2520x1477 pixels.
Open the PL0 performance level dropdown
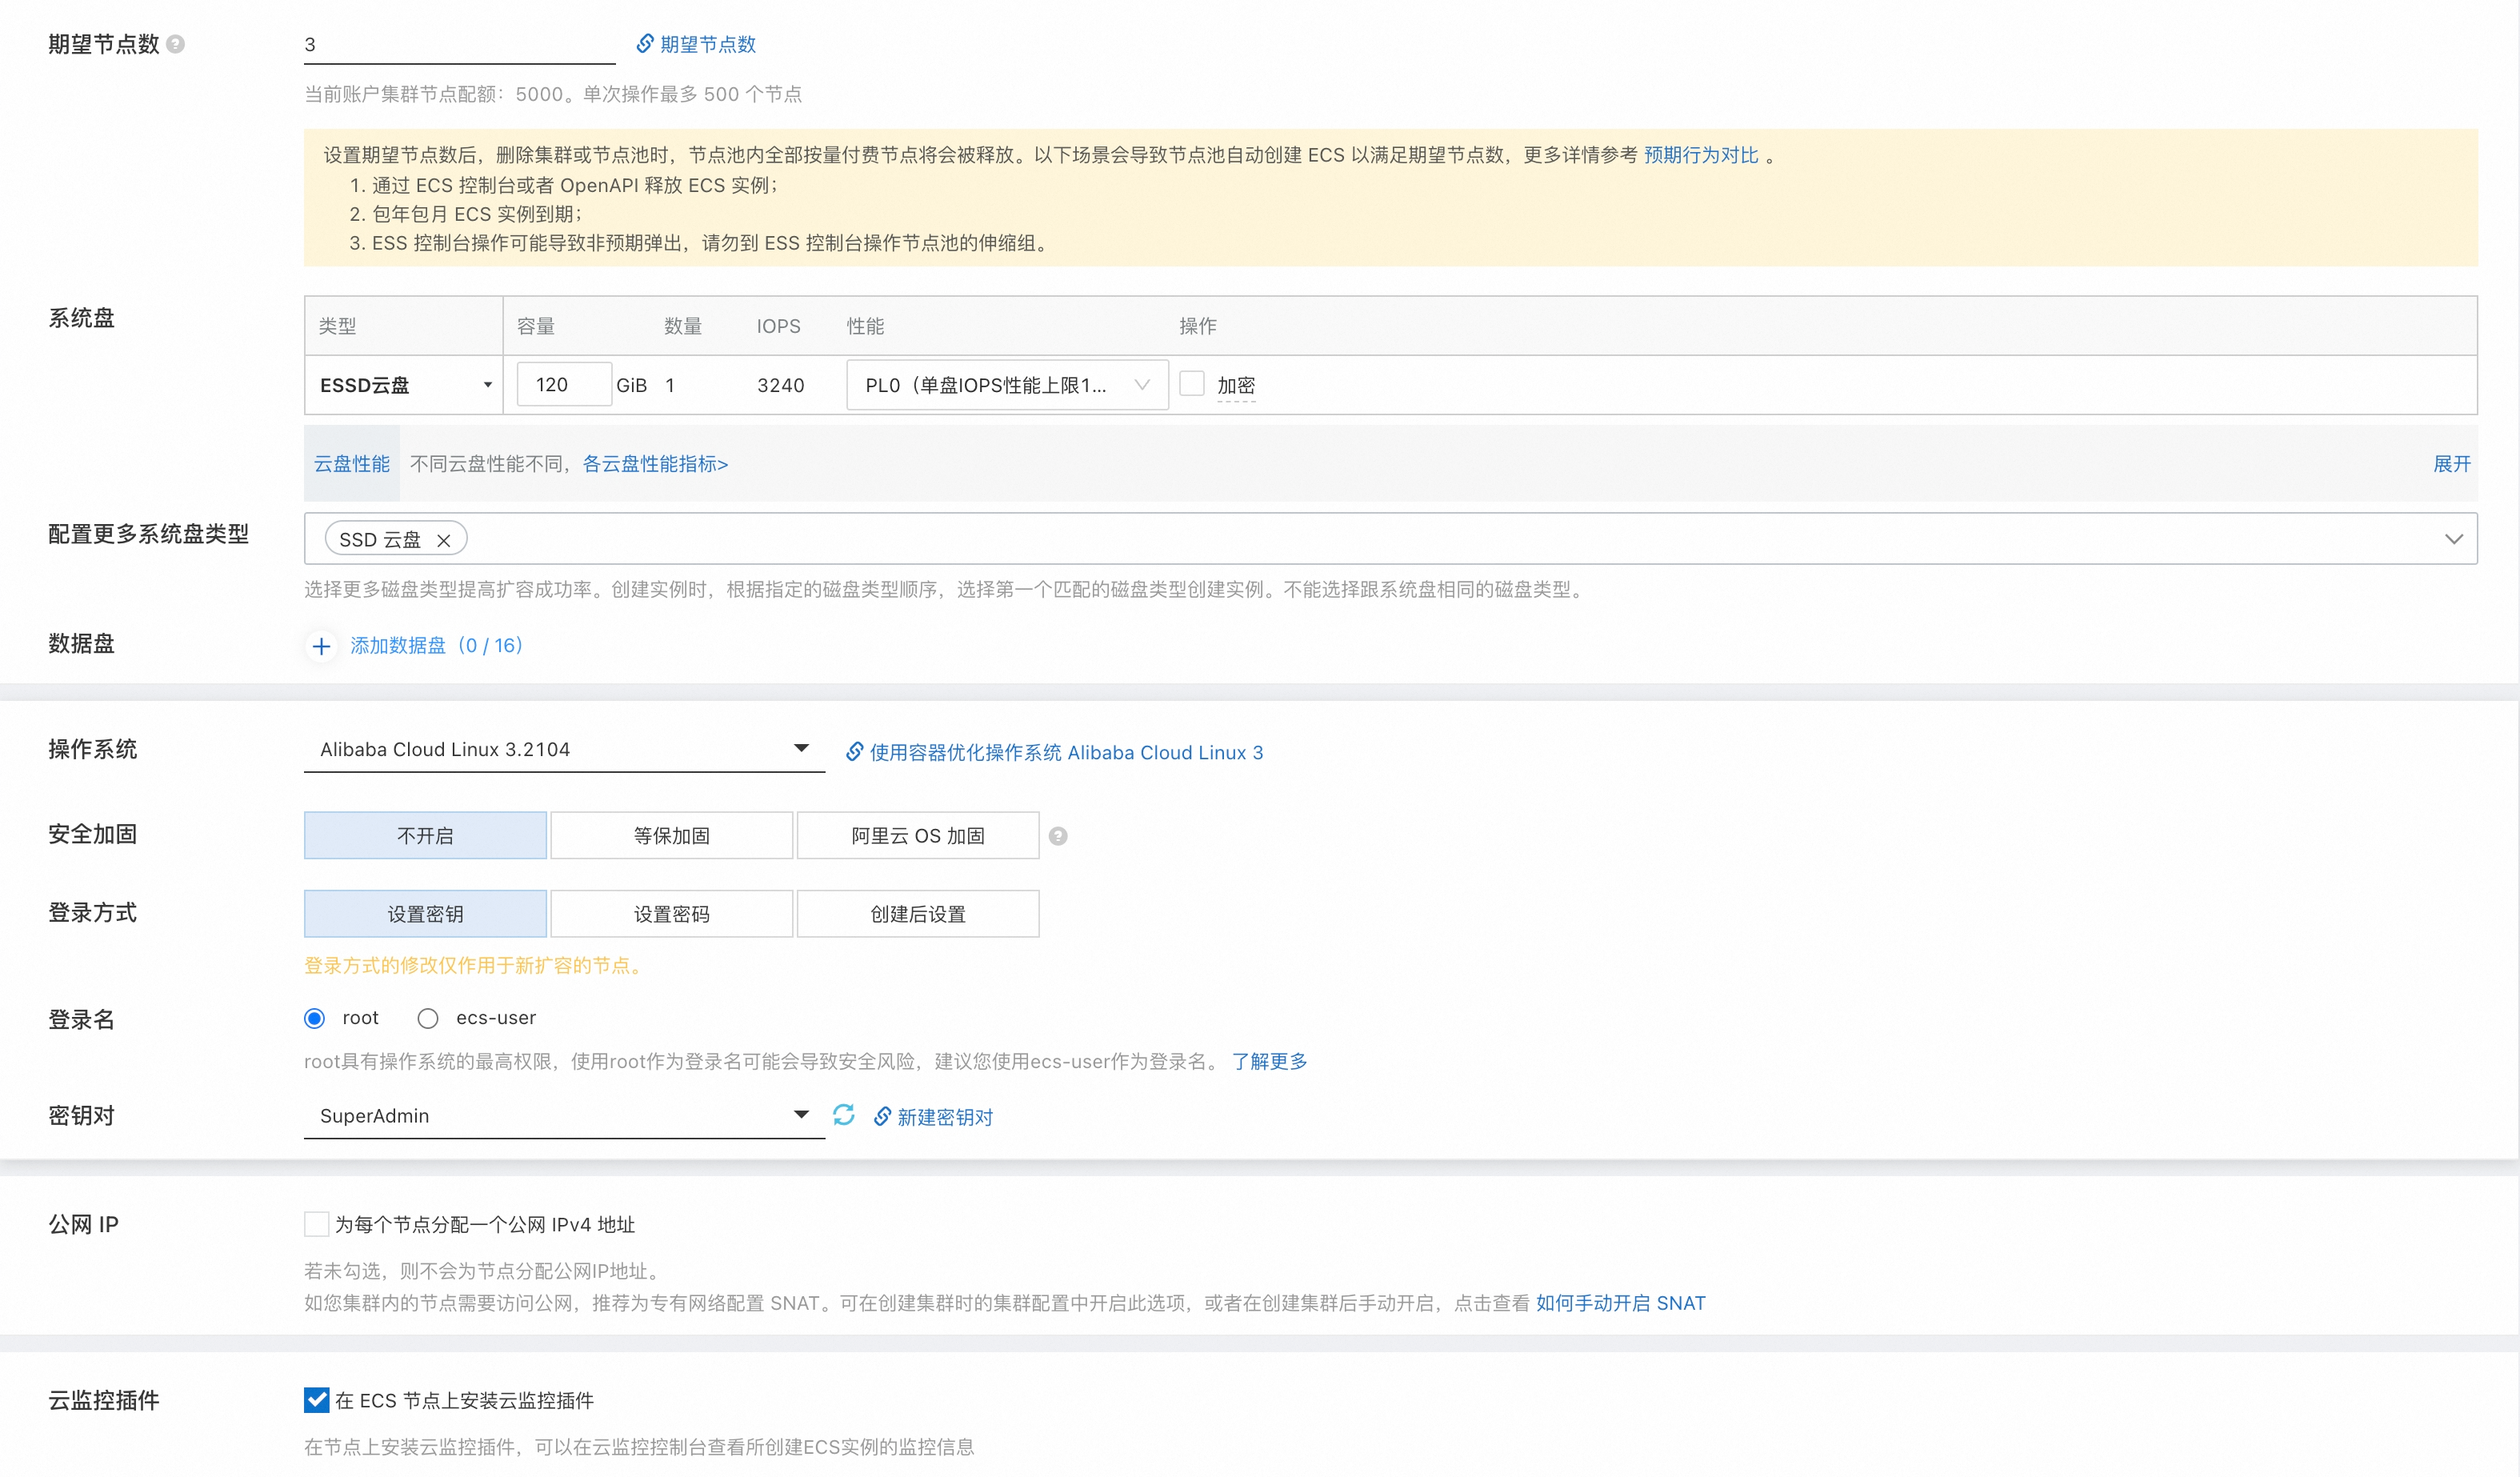coord(1007,385)
